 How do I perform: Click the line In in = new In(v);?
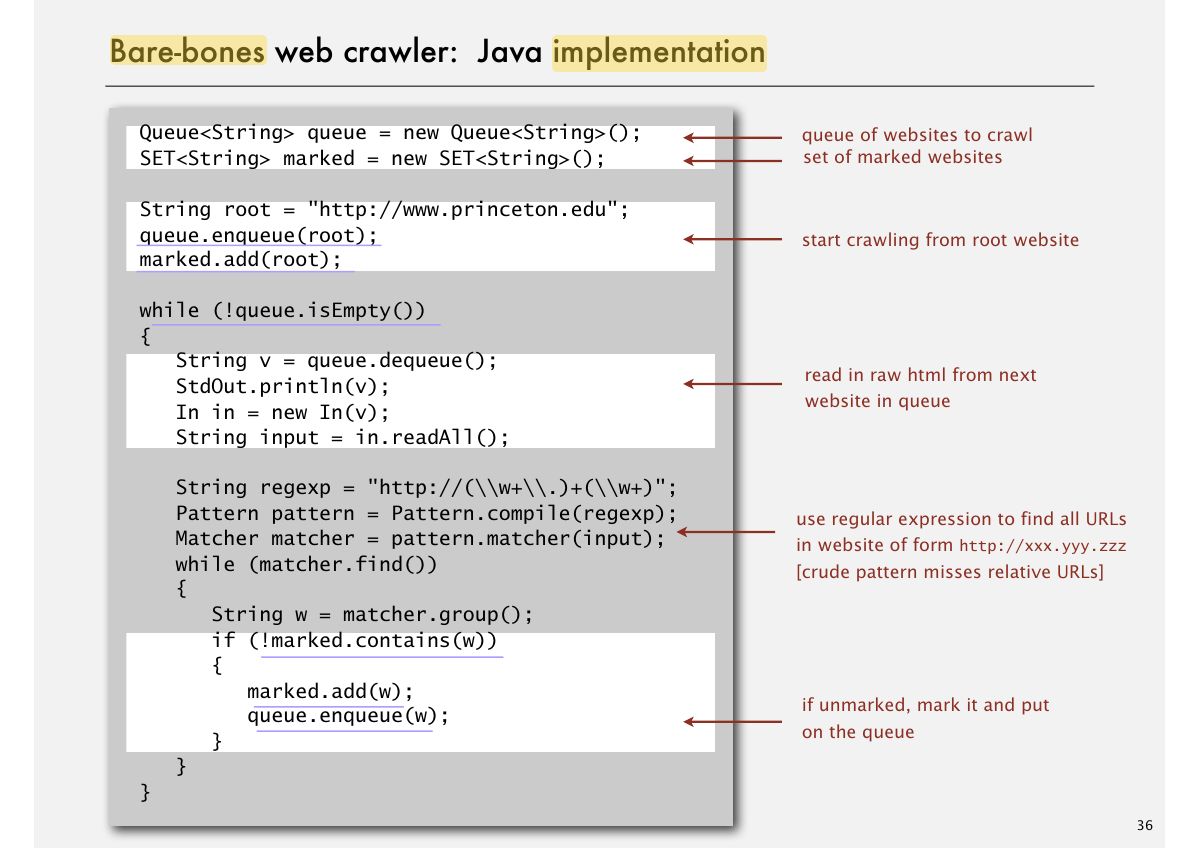pyautogui.click(x=282, y=412)
